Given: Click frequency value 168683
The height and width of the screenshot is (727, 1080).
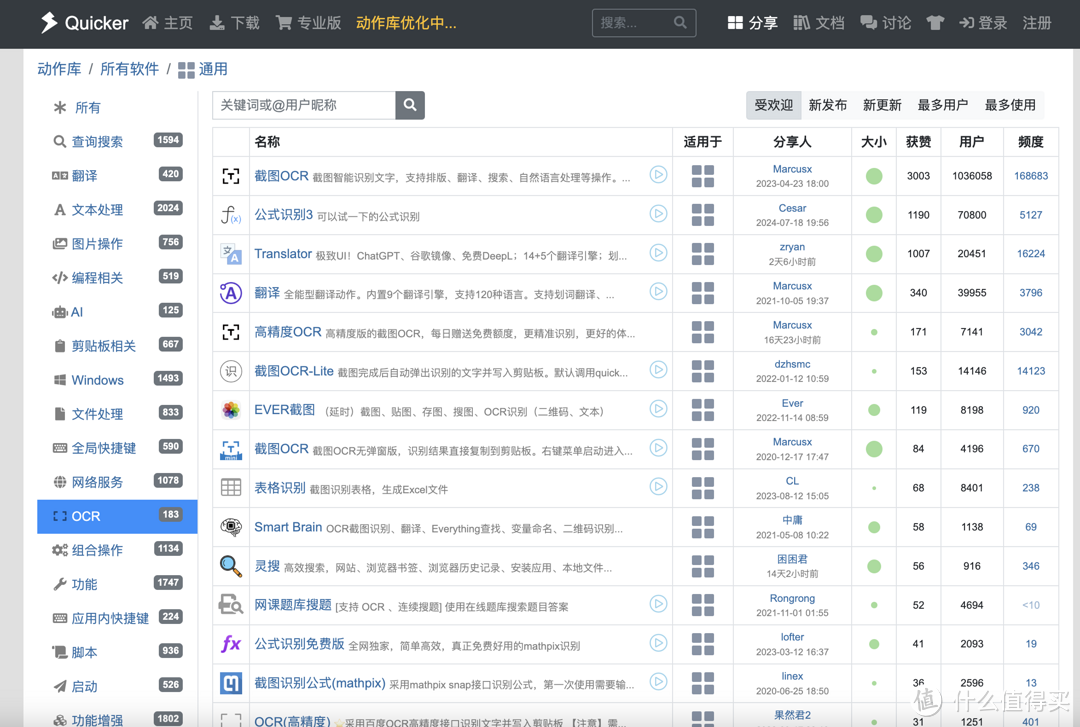Looking at the screenshot, I should pos(1030,176).
